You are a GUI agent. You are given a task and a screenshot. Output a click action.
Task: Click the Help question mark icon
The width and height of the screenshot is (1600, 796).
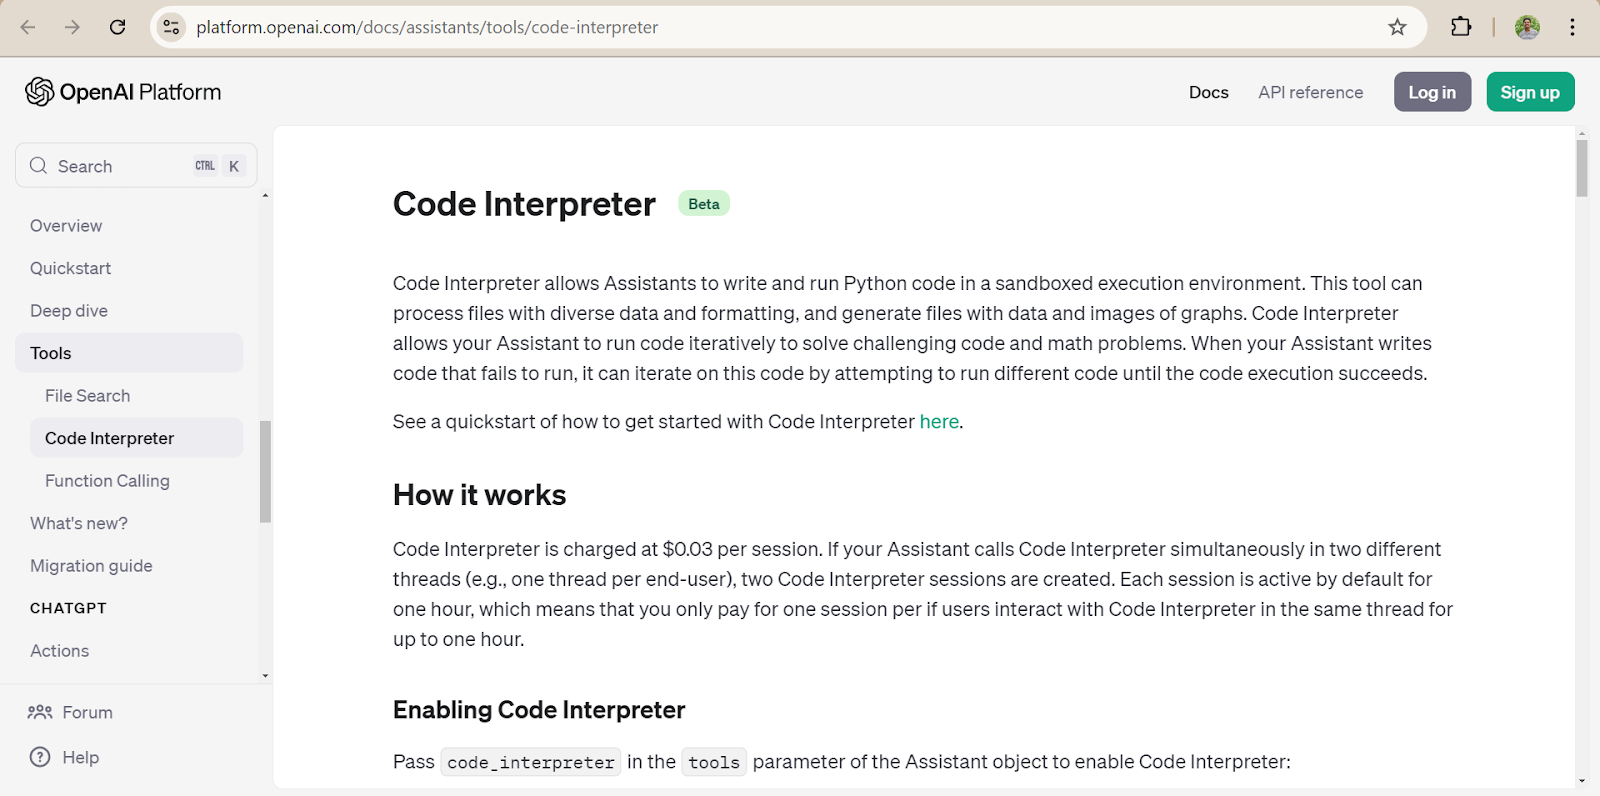pyautogui.click(x=40, y=757)
